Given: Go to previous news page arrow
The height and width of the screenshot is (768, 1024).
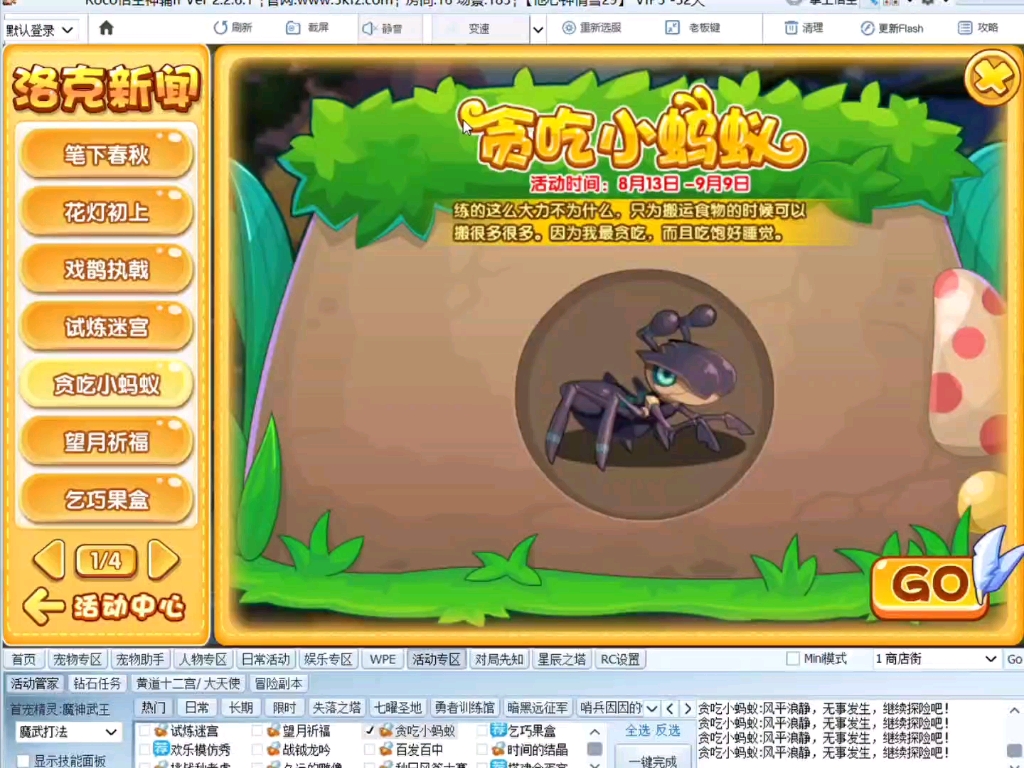Looking at the screenshot, I should click(50, 560).
